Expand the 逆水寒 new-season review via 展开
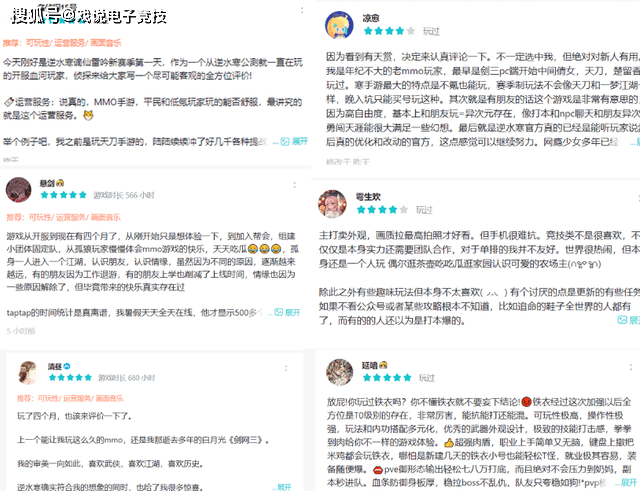The image size is (640, 491). (300, 141)
